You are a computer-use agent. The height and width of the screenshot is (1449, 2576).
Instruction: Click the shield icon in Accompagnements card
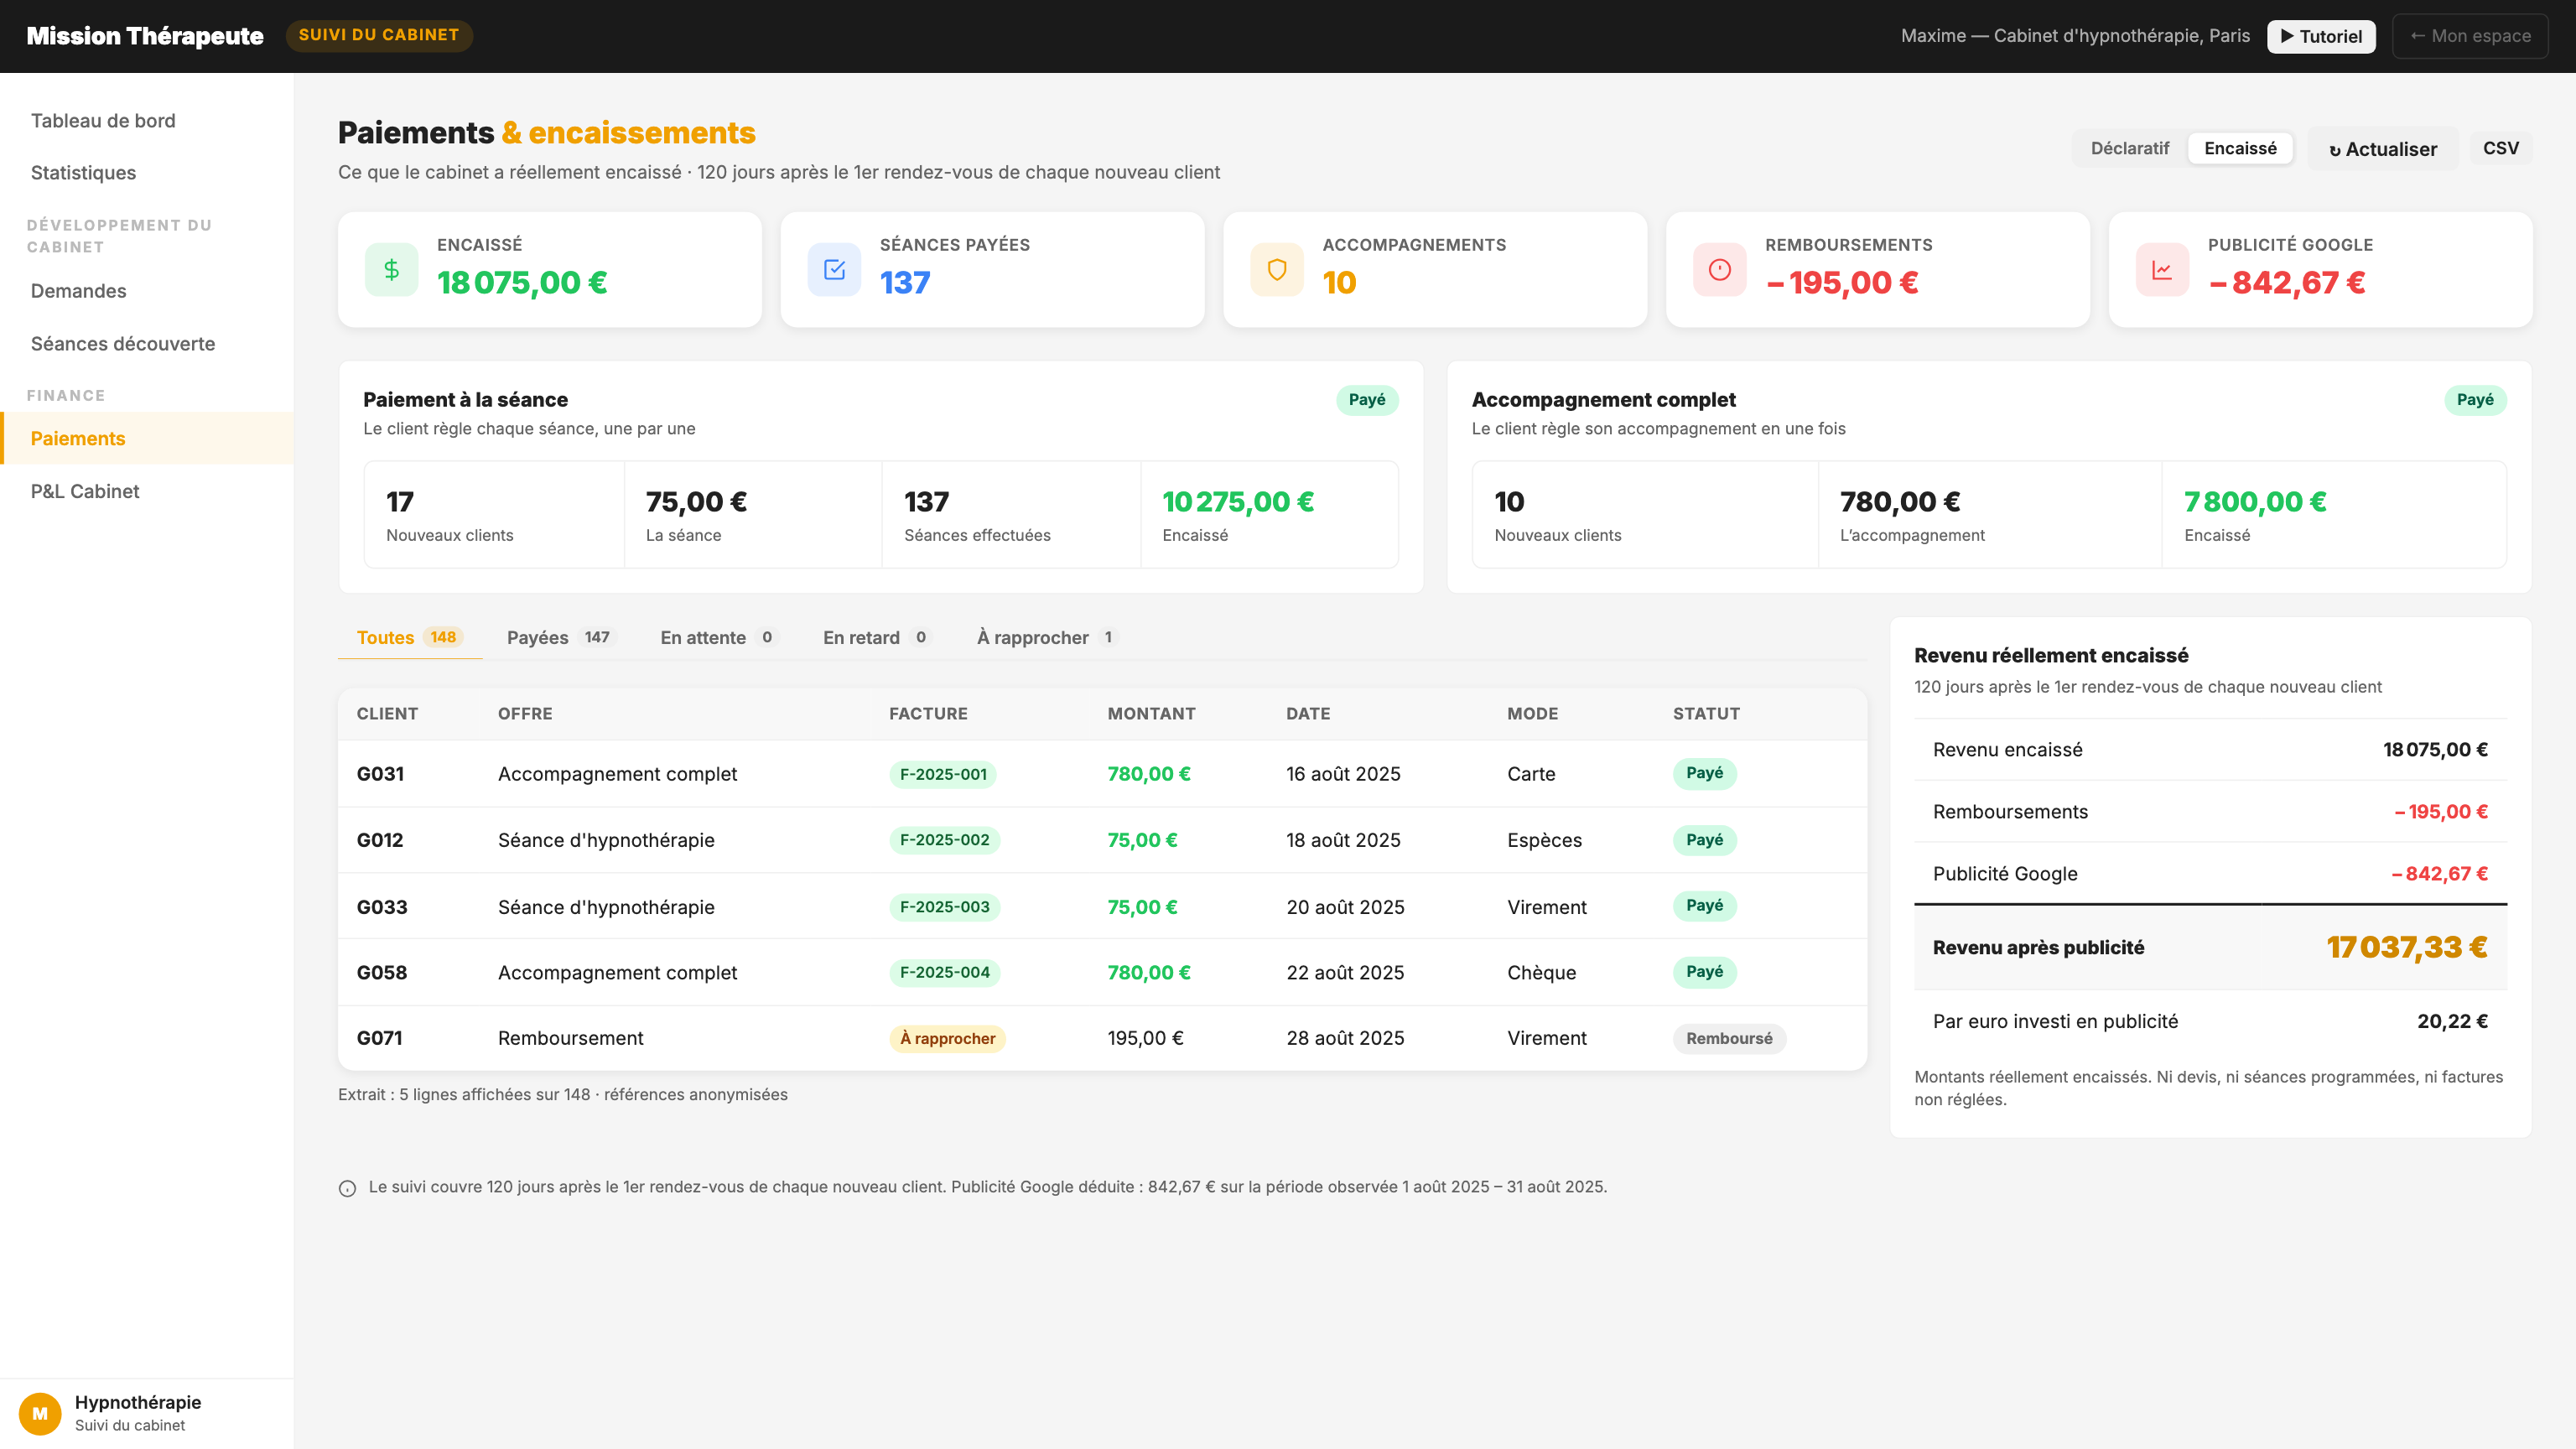[x=1277, y=269]
